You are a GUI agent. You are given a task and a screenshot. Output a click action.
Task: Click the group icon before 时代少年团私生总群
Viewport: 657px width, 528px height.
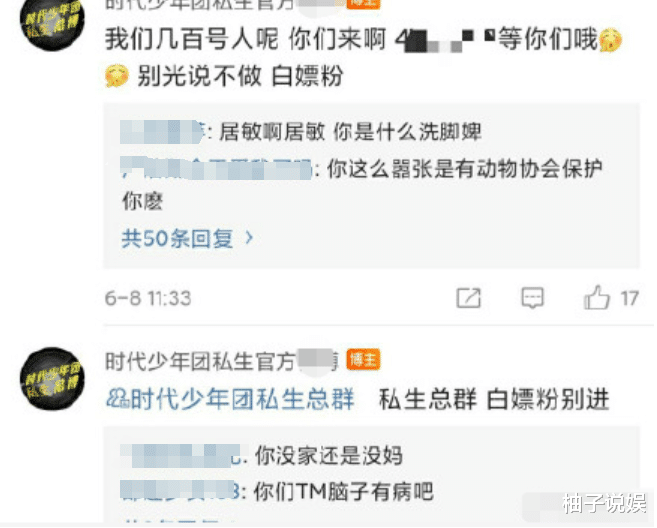pyautogui.click(x=117, y=399)
